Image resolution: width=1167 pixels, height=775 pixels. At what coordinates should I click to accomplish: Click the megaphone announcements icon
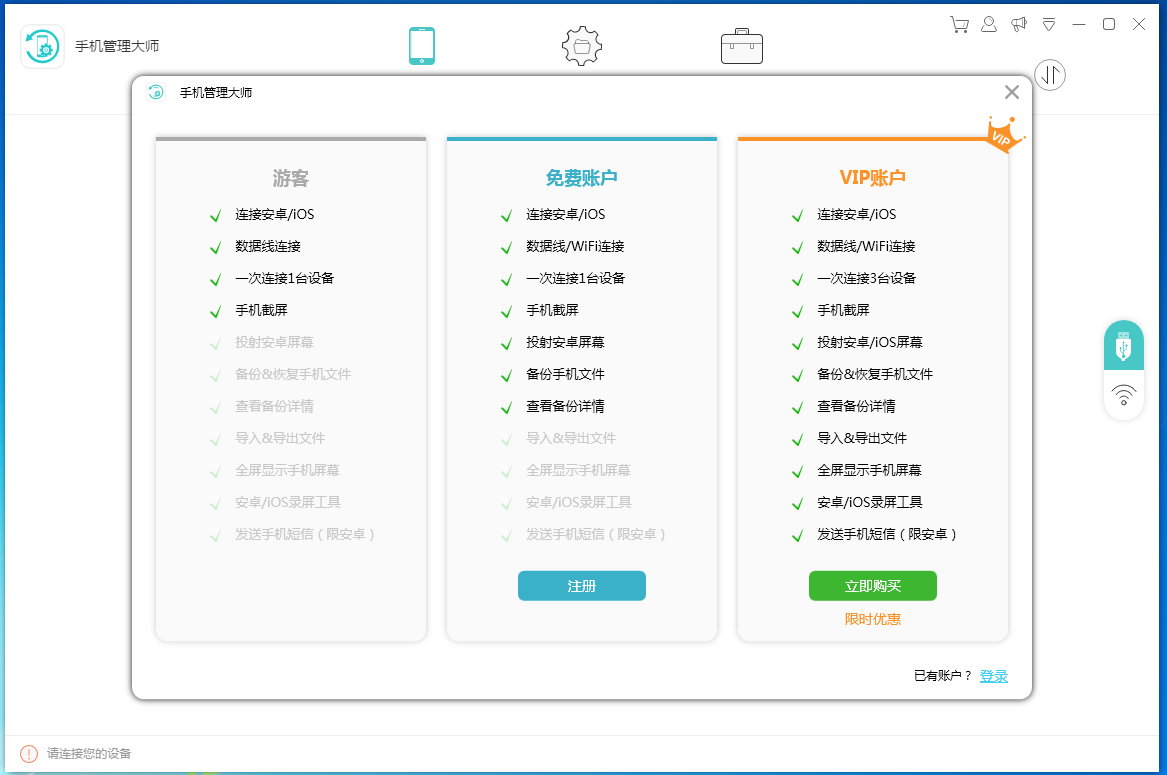coord(1019,25)
